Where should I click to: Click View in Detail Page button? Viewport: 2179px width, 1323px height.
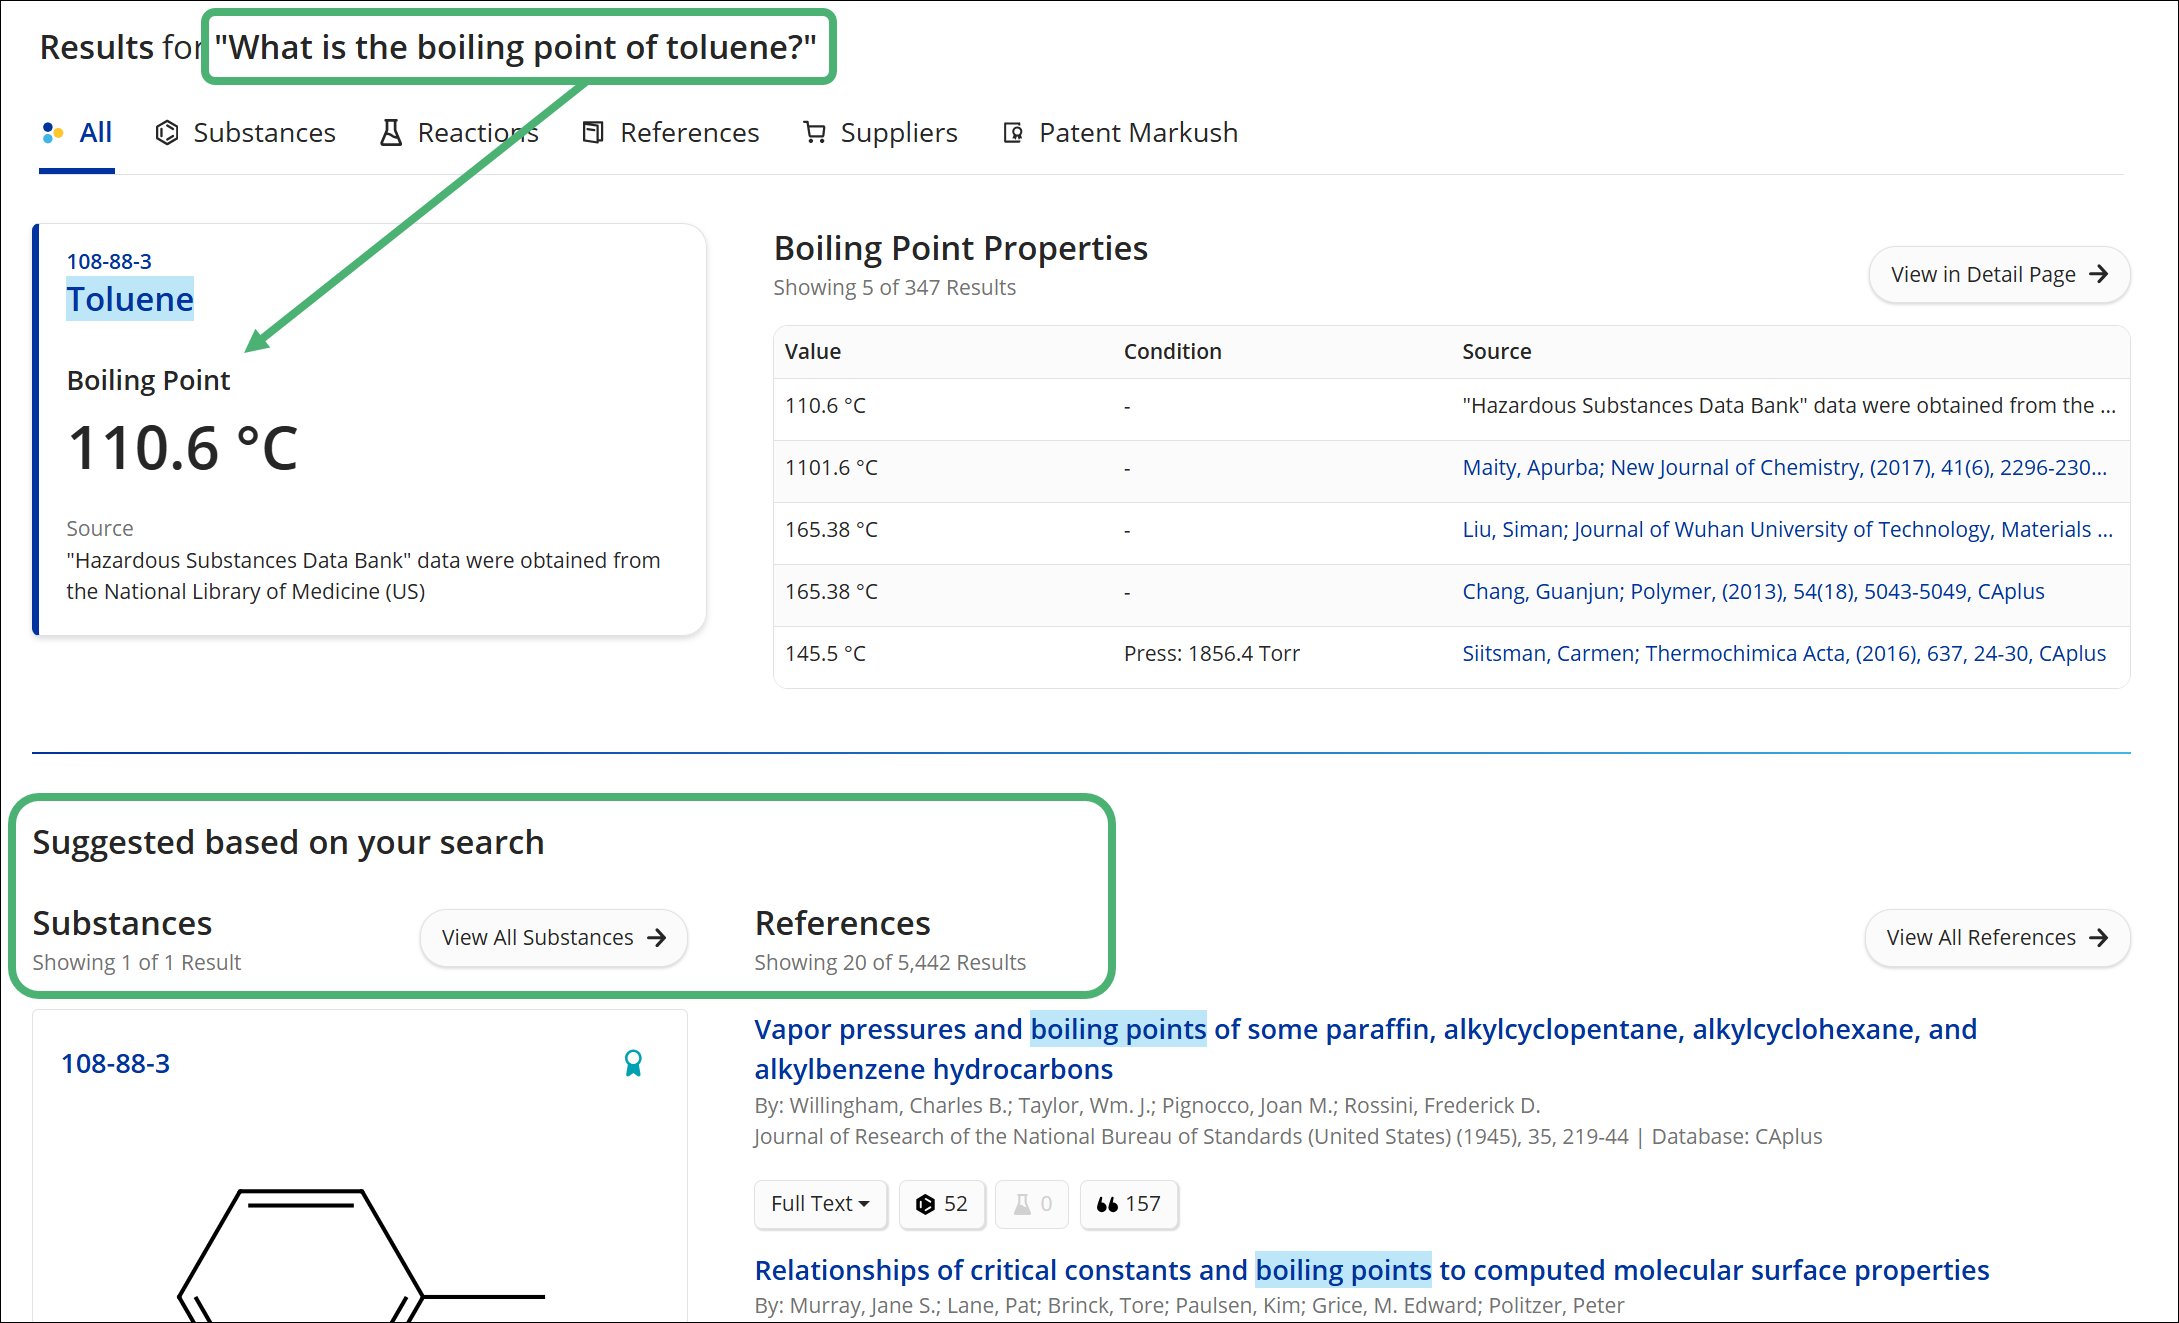click(1999, 274)
